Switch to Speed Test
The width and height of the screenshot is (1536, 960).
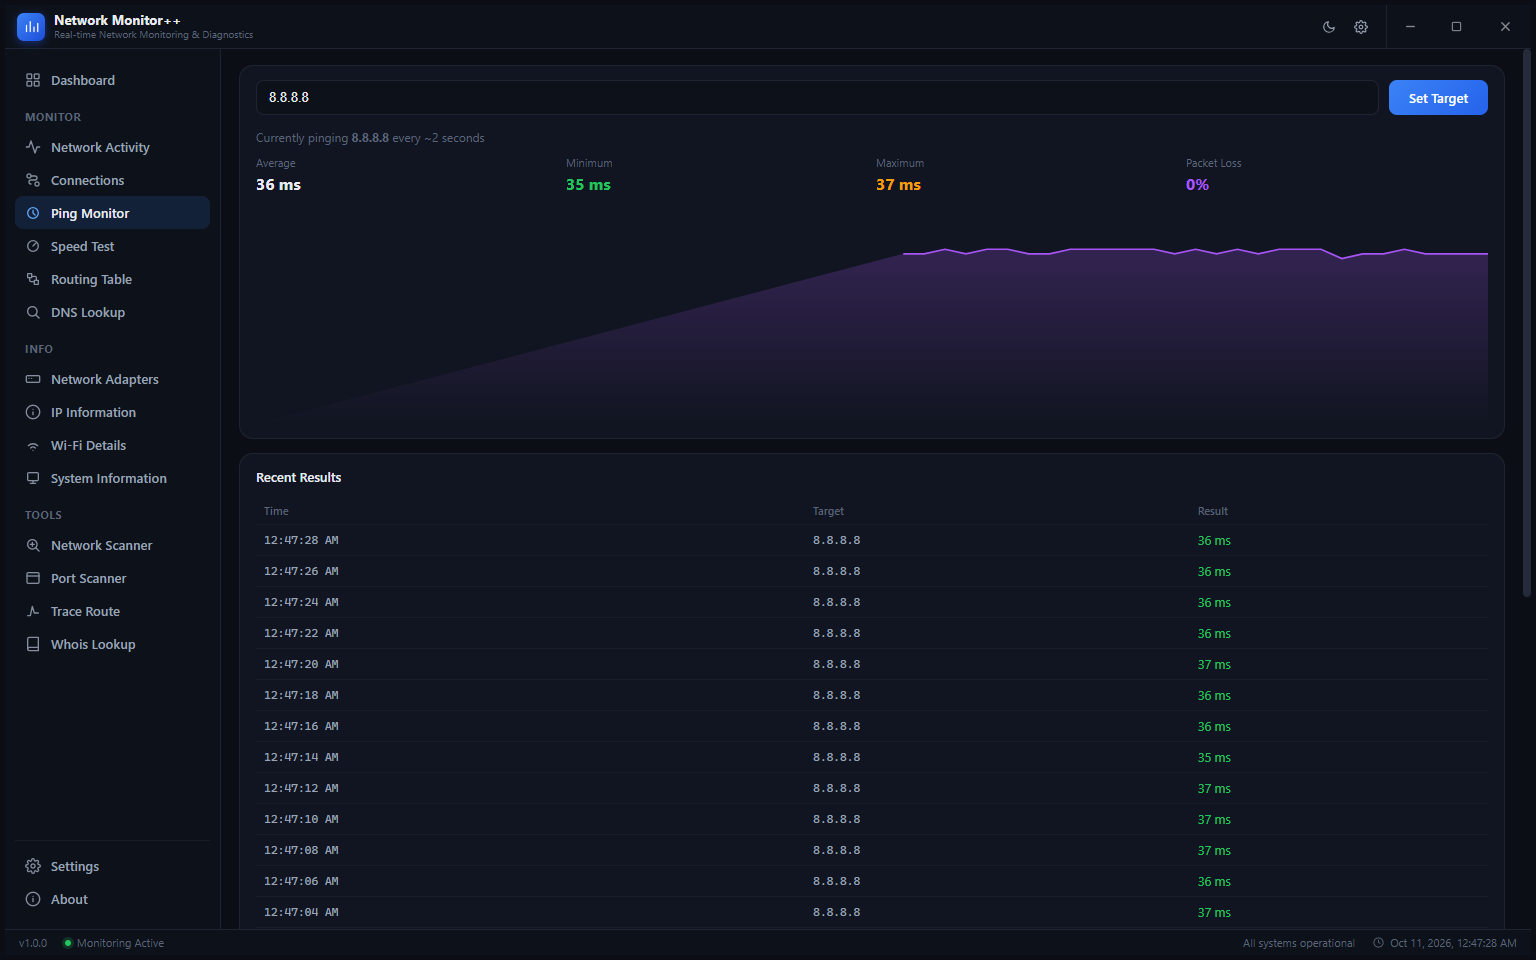(x=112, y=246)
